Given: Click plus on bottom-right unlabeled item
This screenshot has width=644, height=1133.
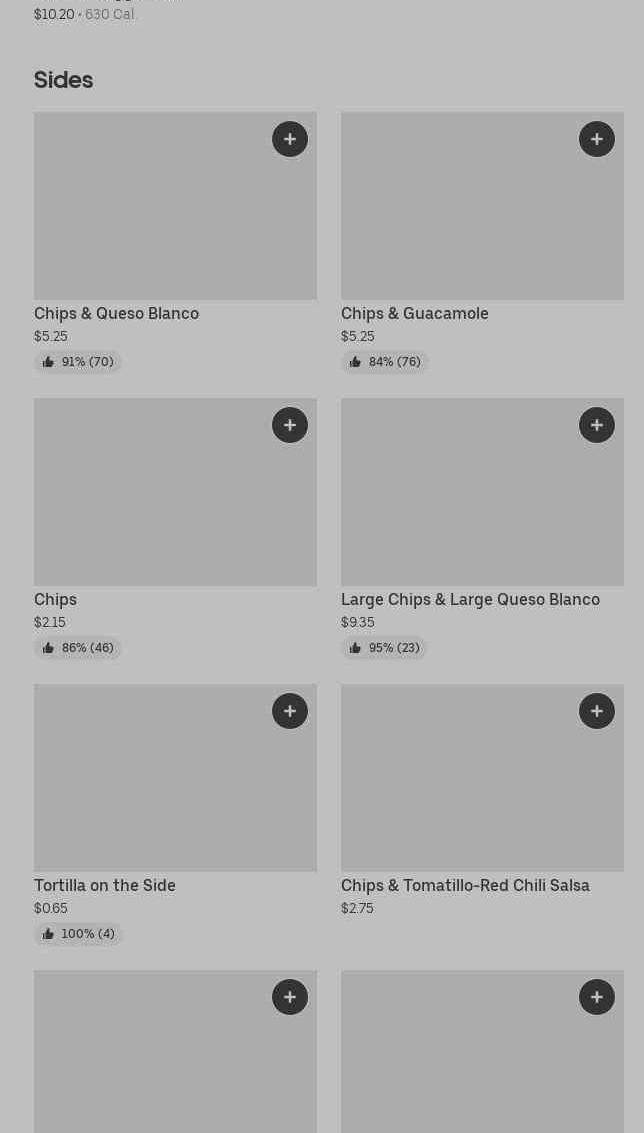Looking at the screenshot, I should pyautogui.click(x=597, y=997).
